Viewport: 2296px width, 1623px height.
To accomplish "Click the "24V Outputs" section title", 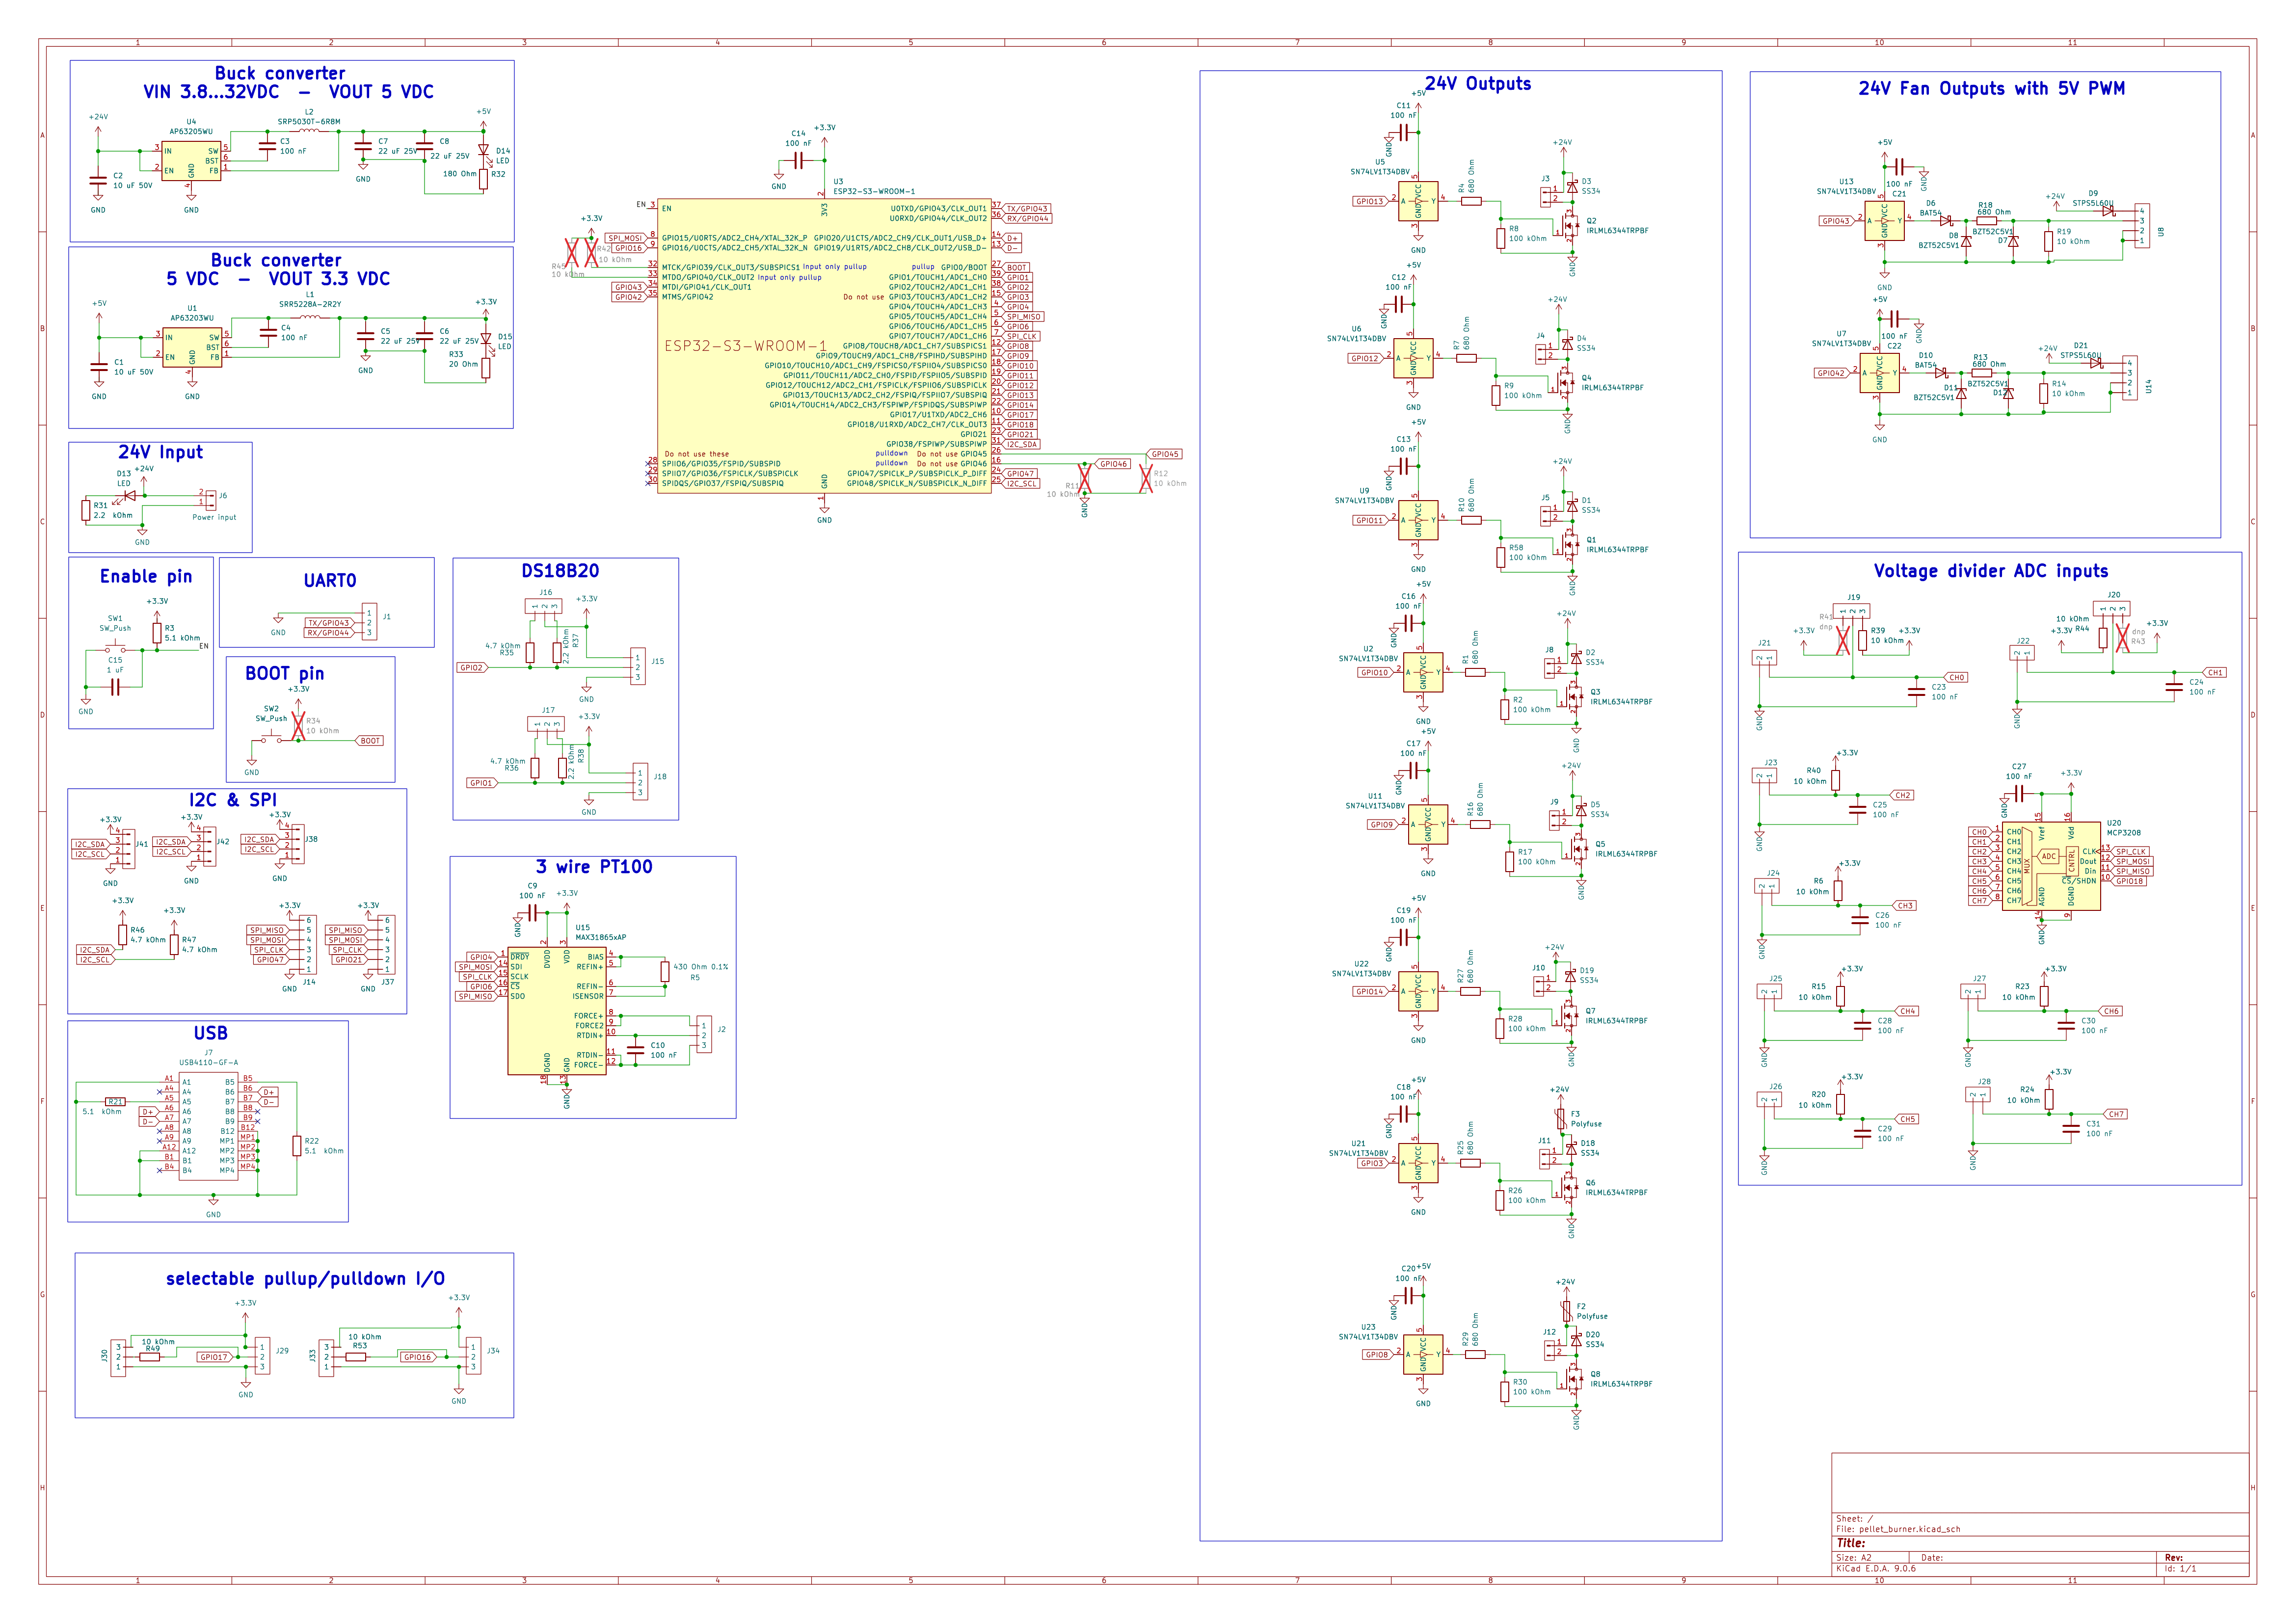I will [1477, 84].
